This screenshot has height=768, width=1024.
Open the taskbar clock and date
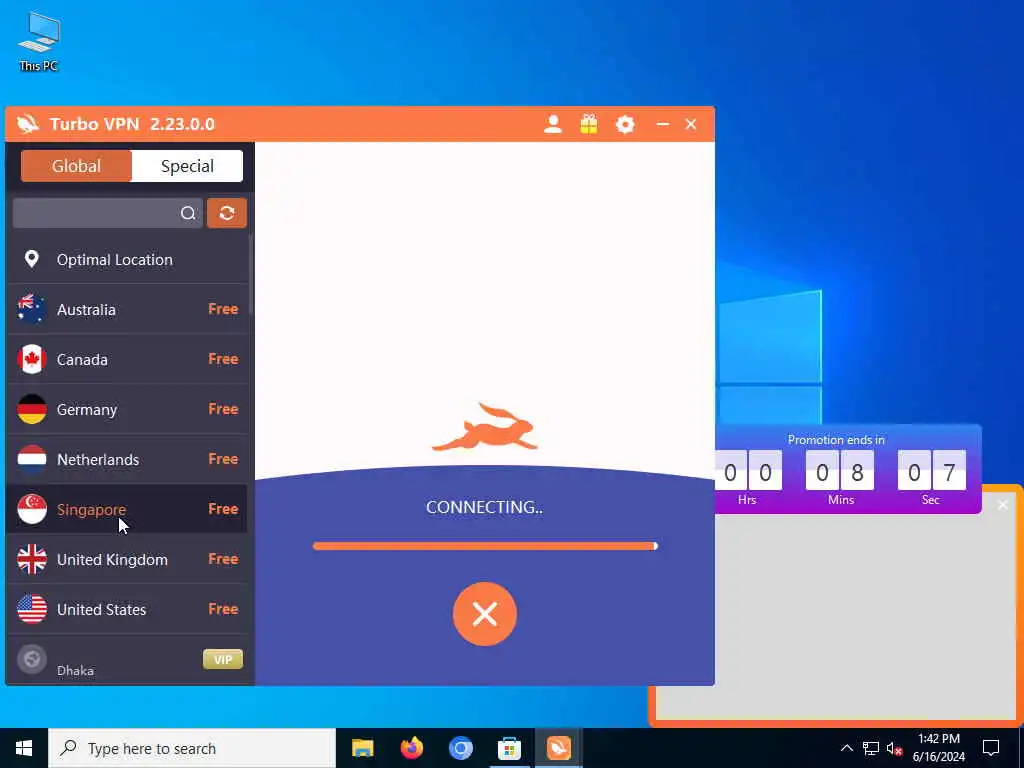938,748
